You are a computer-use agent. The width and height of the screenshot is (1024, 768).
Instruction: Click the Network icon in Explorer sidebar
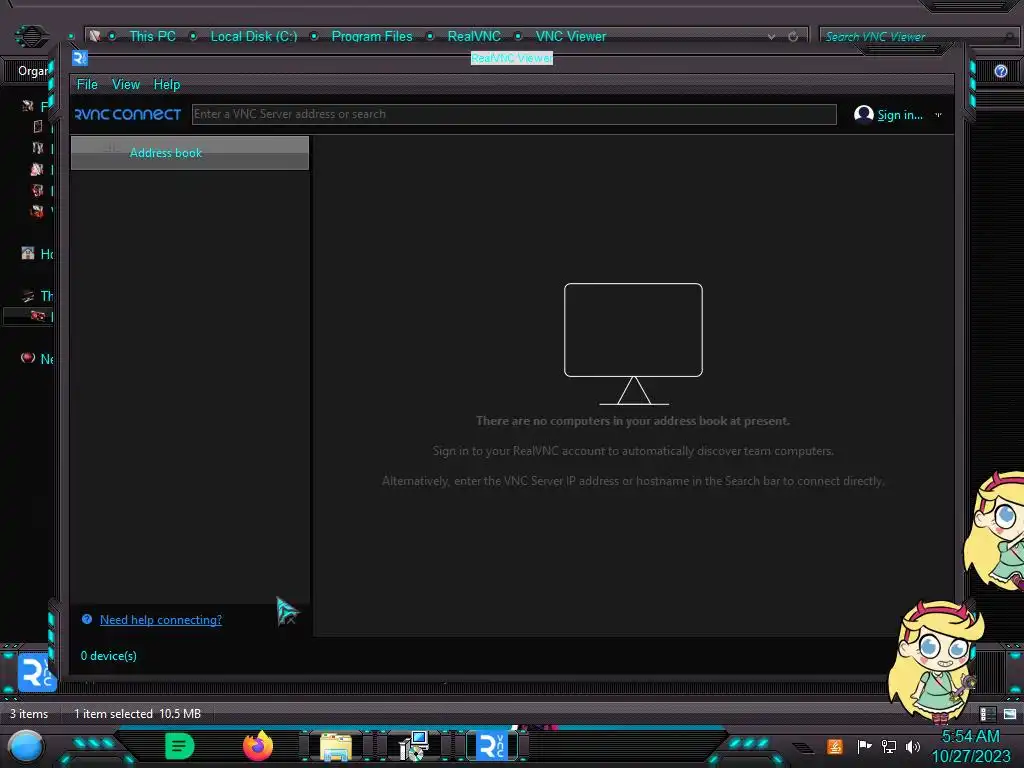[27, 358]
